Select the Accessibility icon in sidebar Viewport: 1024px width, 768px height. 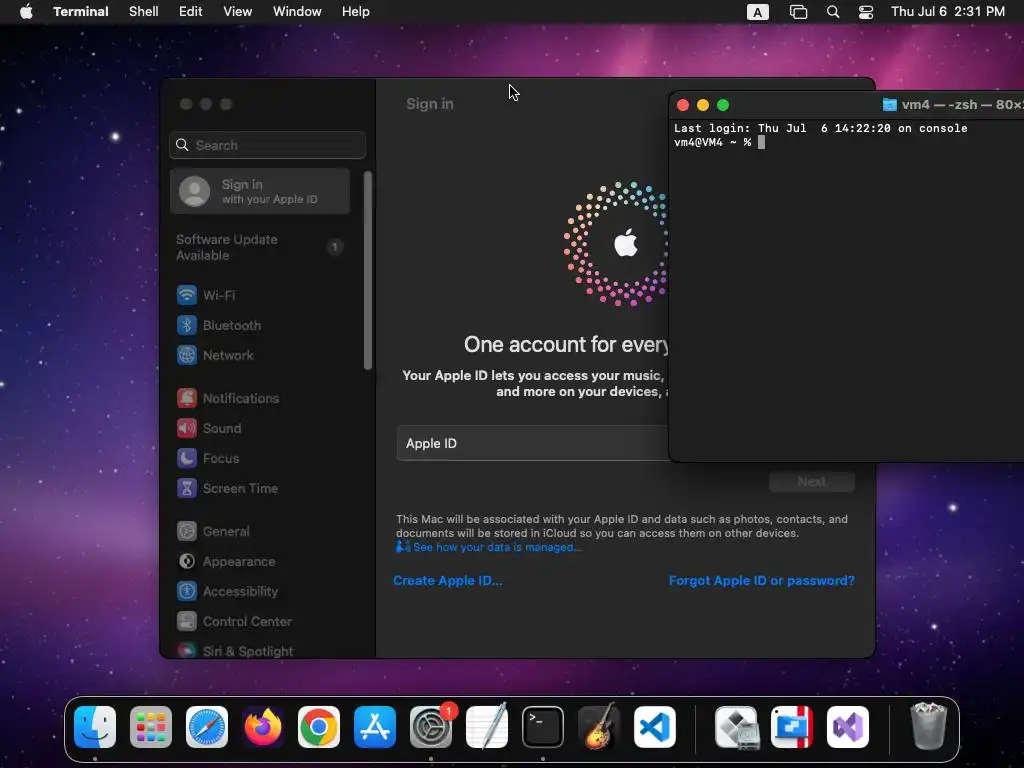tap(187, 592)
